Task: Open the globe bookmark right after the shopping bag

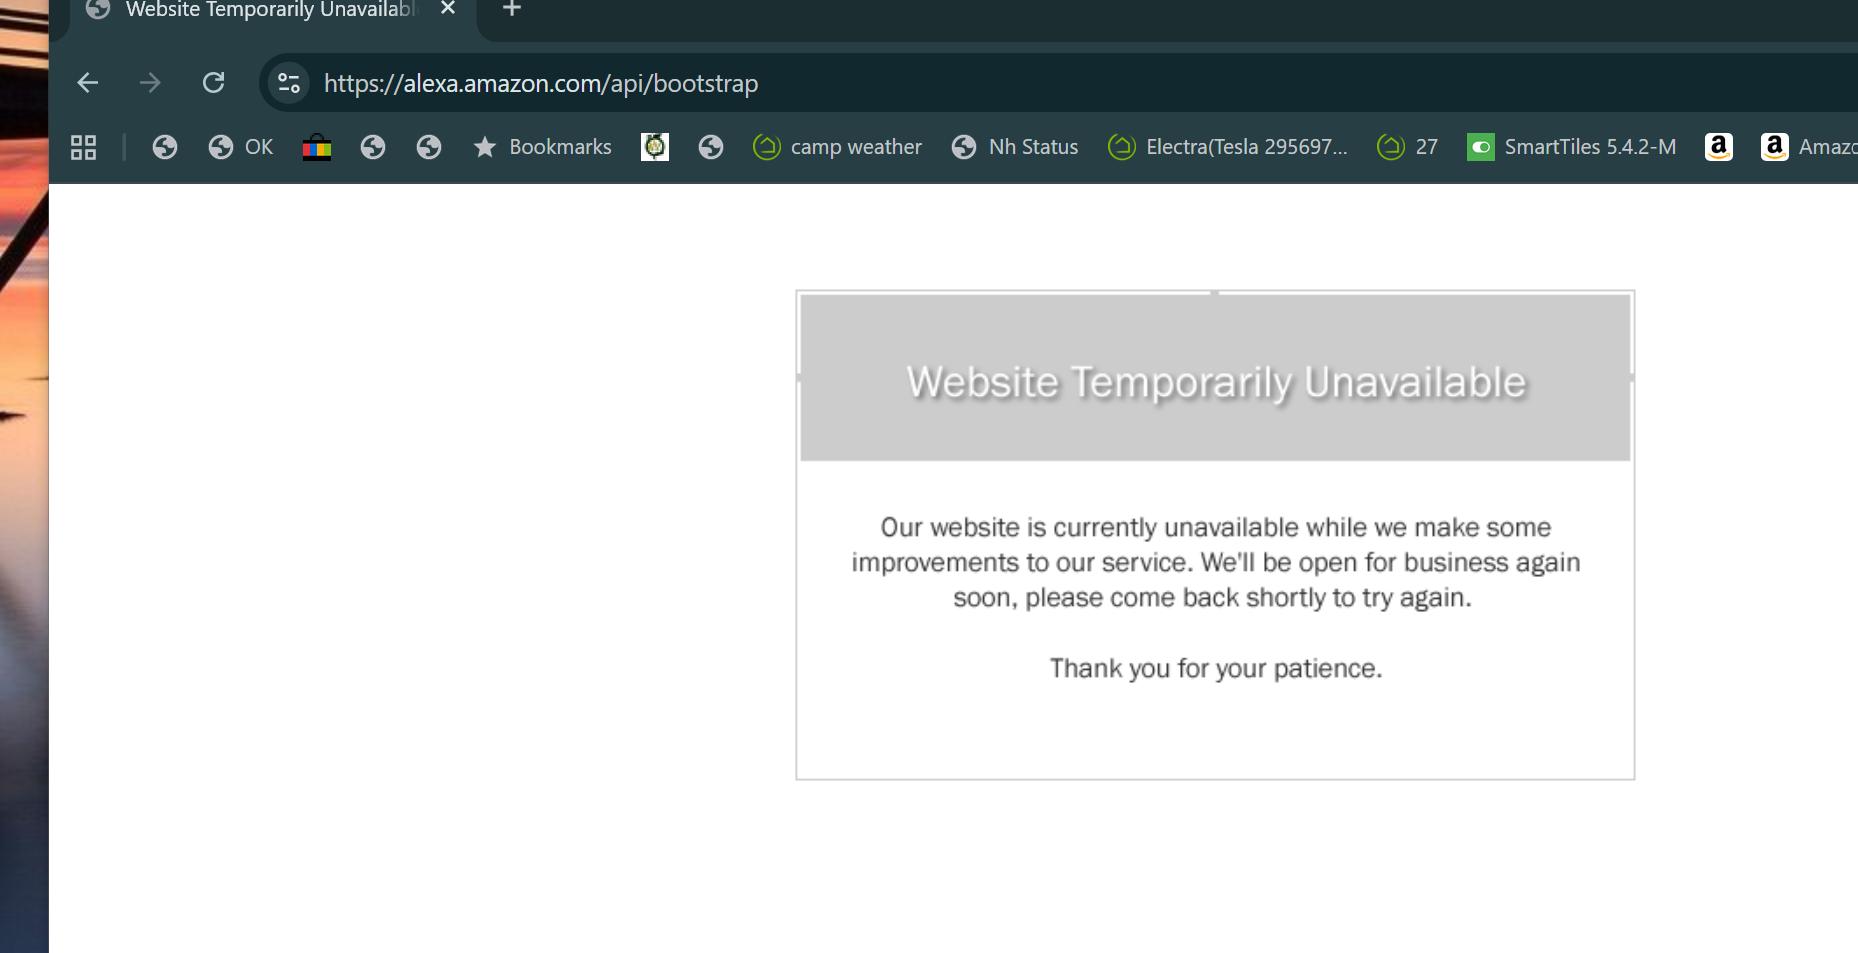Action: (373, 147)
